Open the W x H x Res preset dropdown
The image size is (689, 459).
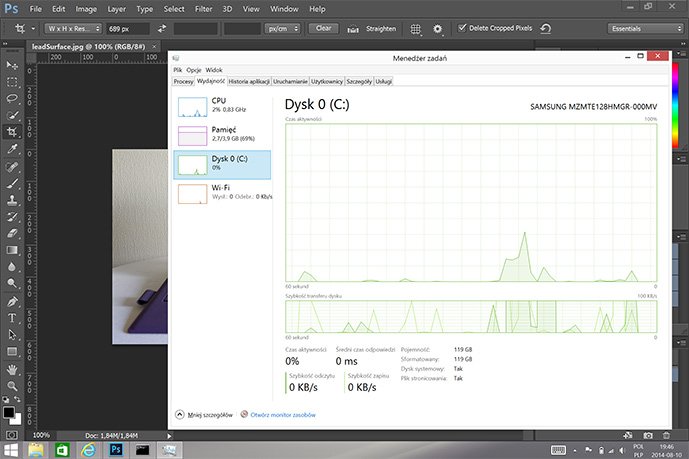[73, 29]
